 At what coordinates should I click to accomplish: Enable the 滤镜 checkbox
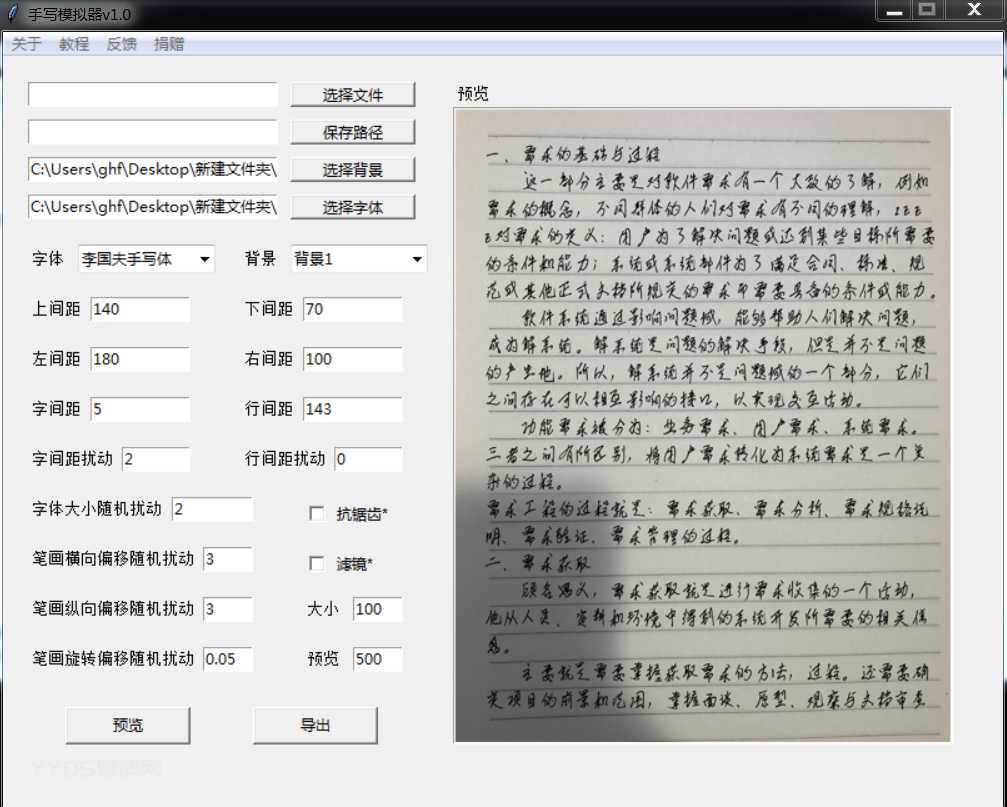[317, 563]
